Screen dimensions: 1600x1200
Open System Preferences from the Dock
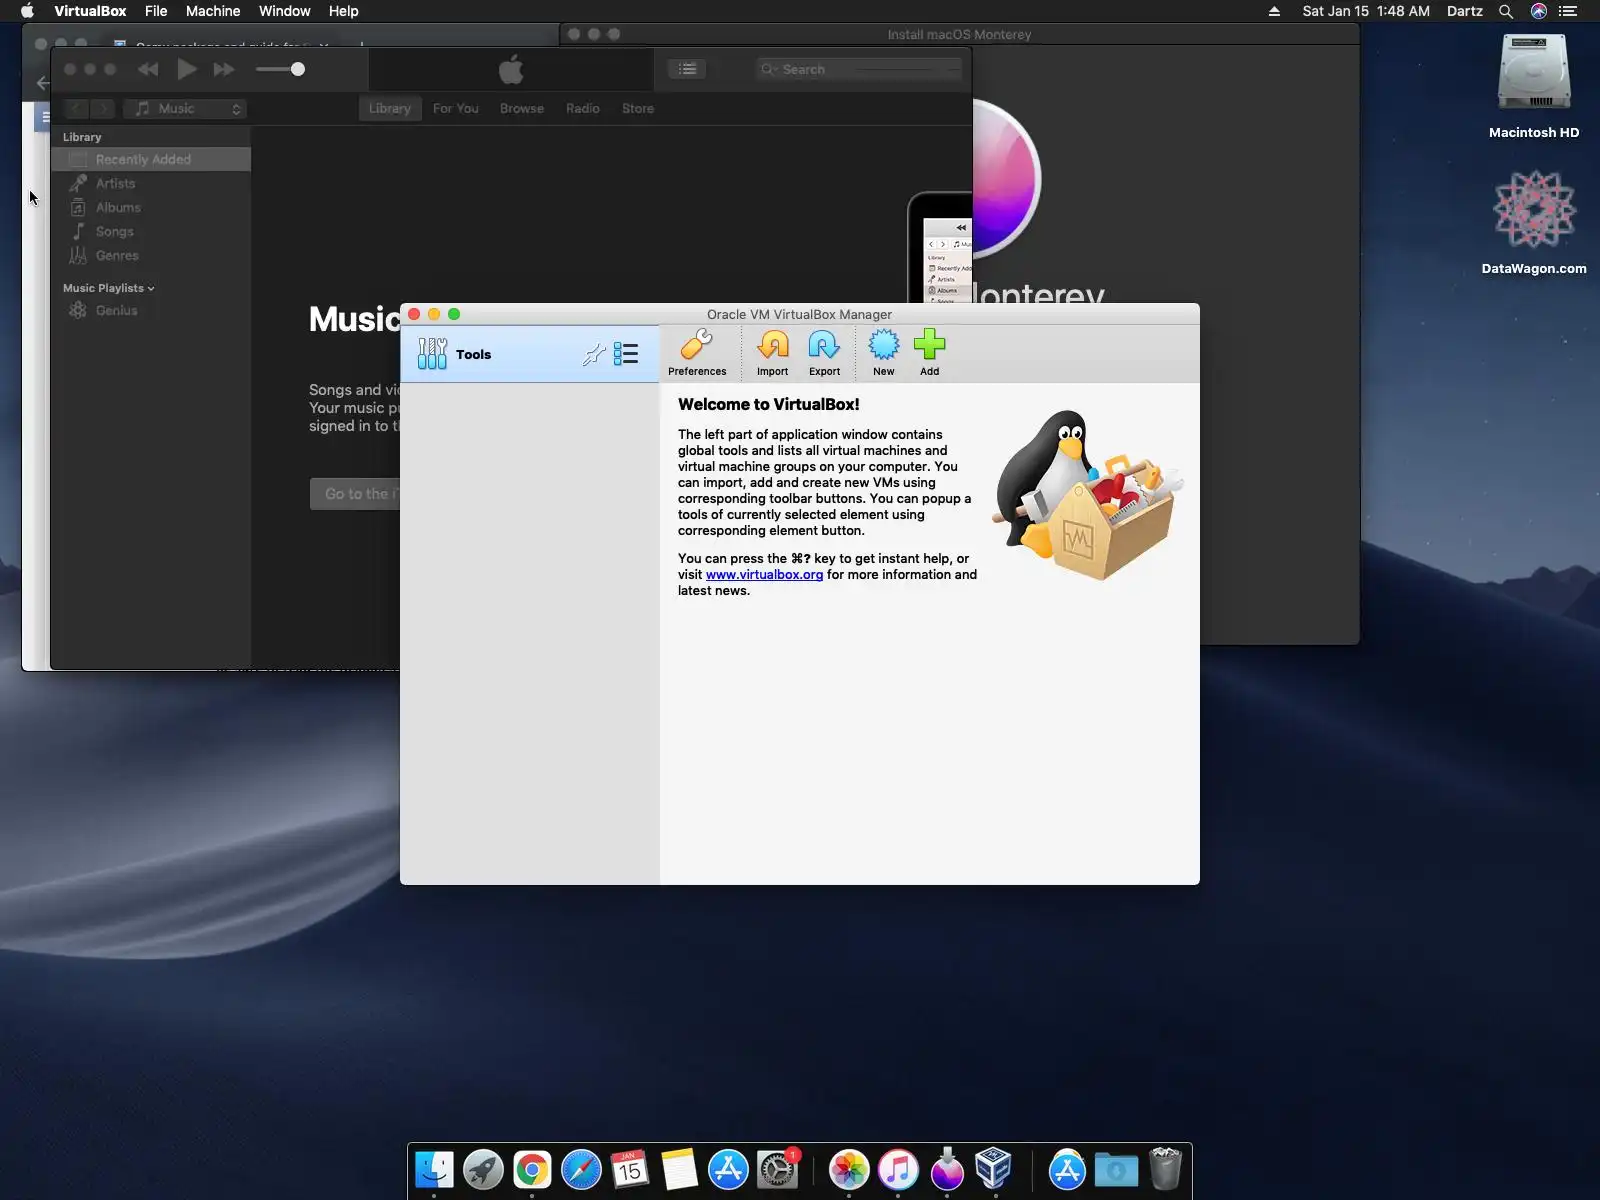coord(777,1169)
